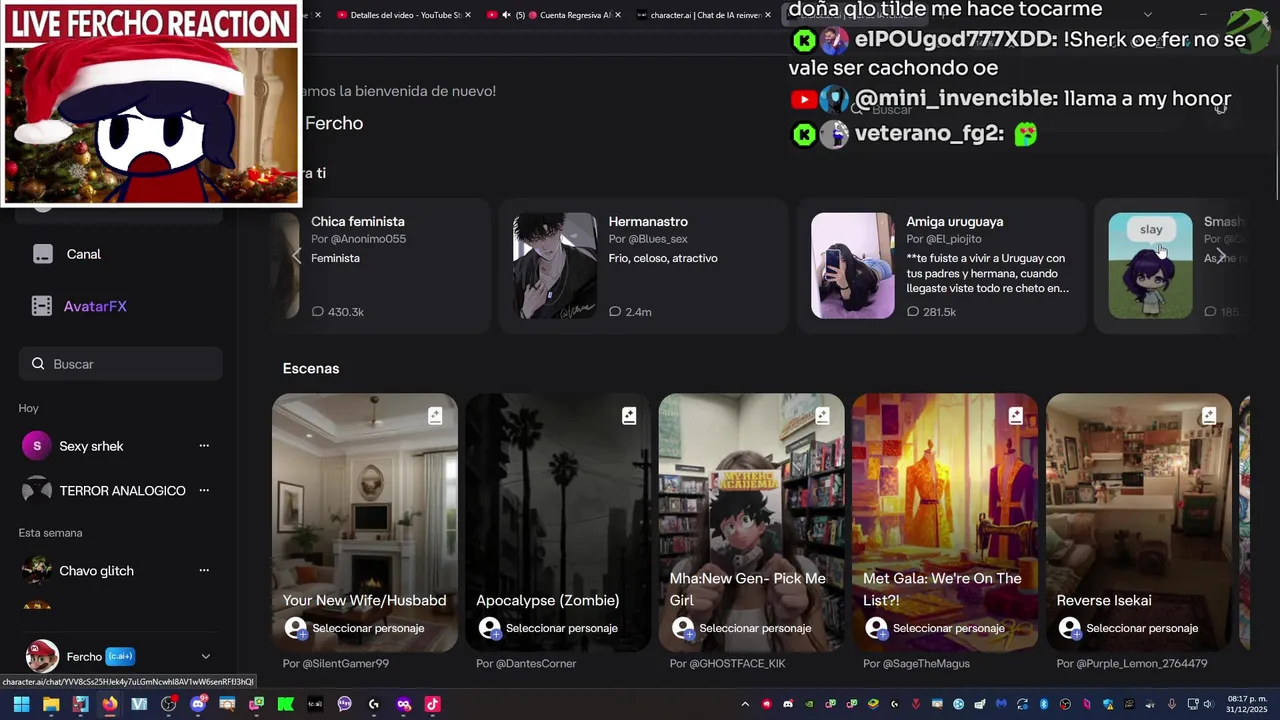The height and width of the screenshot is (720, 1280).
Task: Open Discord from the taskbar
Action: click(198, 704)
